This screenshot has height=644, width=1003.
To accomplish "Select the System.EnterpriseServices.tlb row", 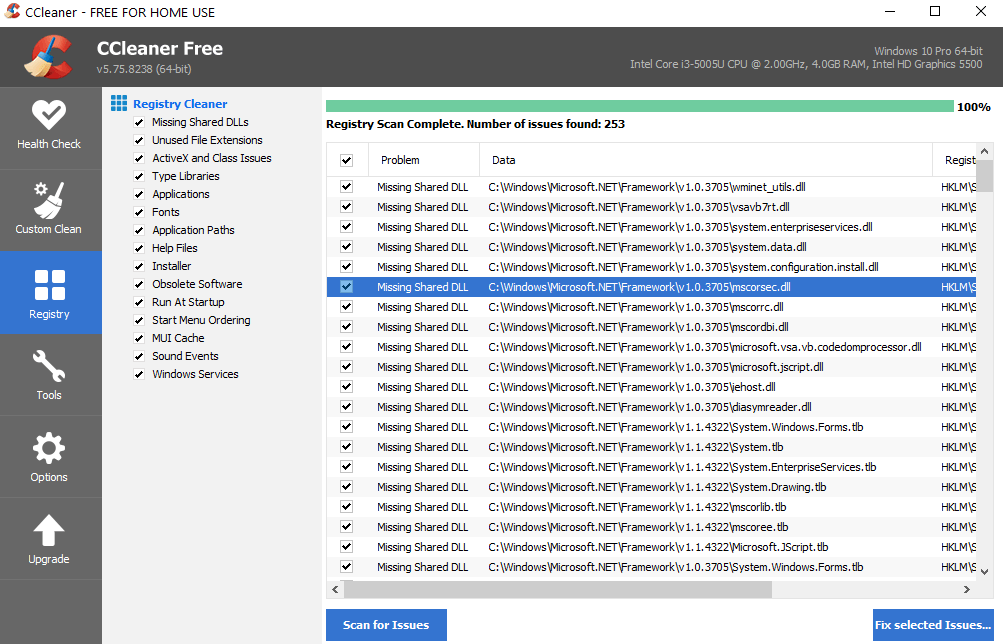I will (652, 467).
